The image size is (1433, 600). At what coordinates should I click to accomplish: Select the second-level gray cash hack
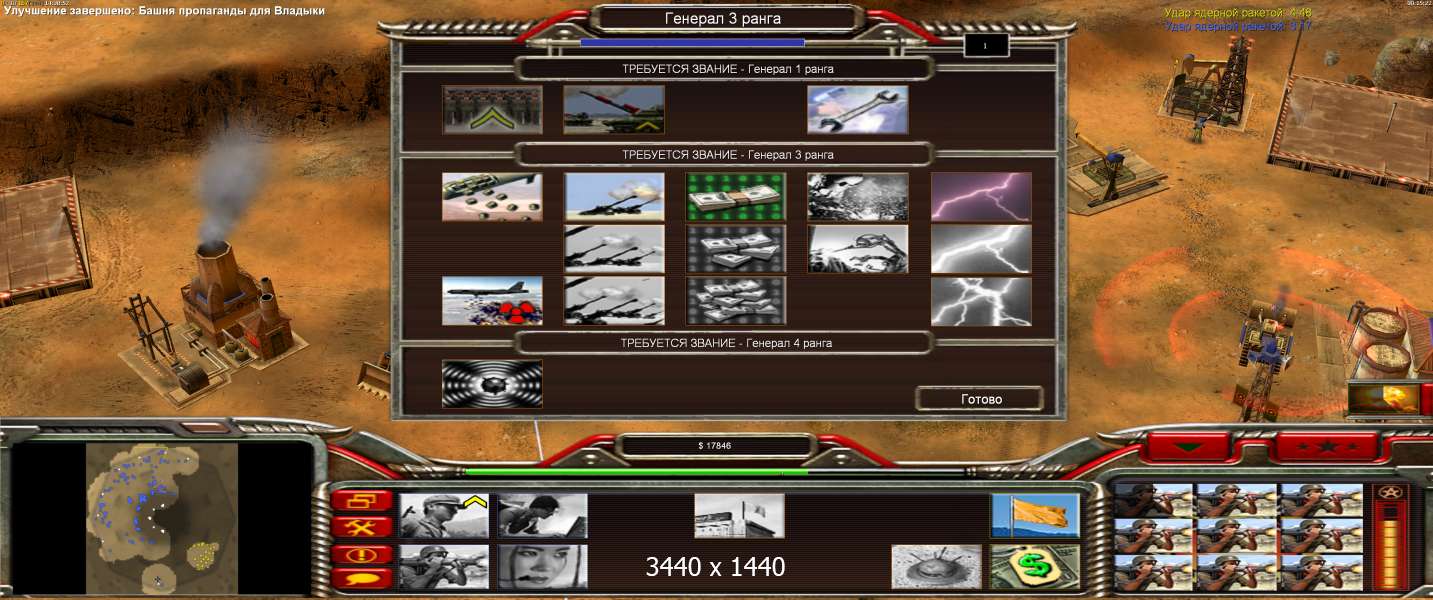coord(736,249)
